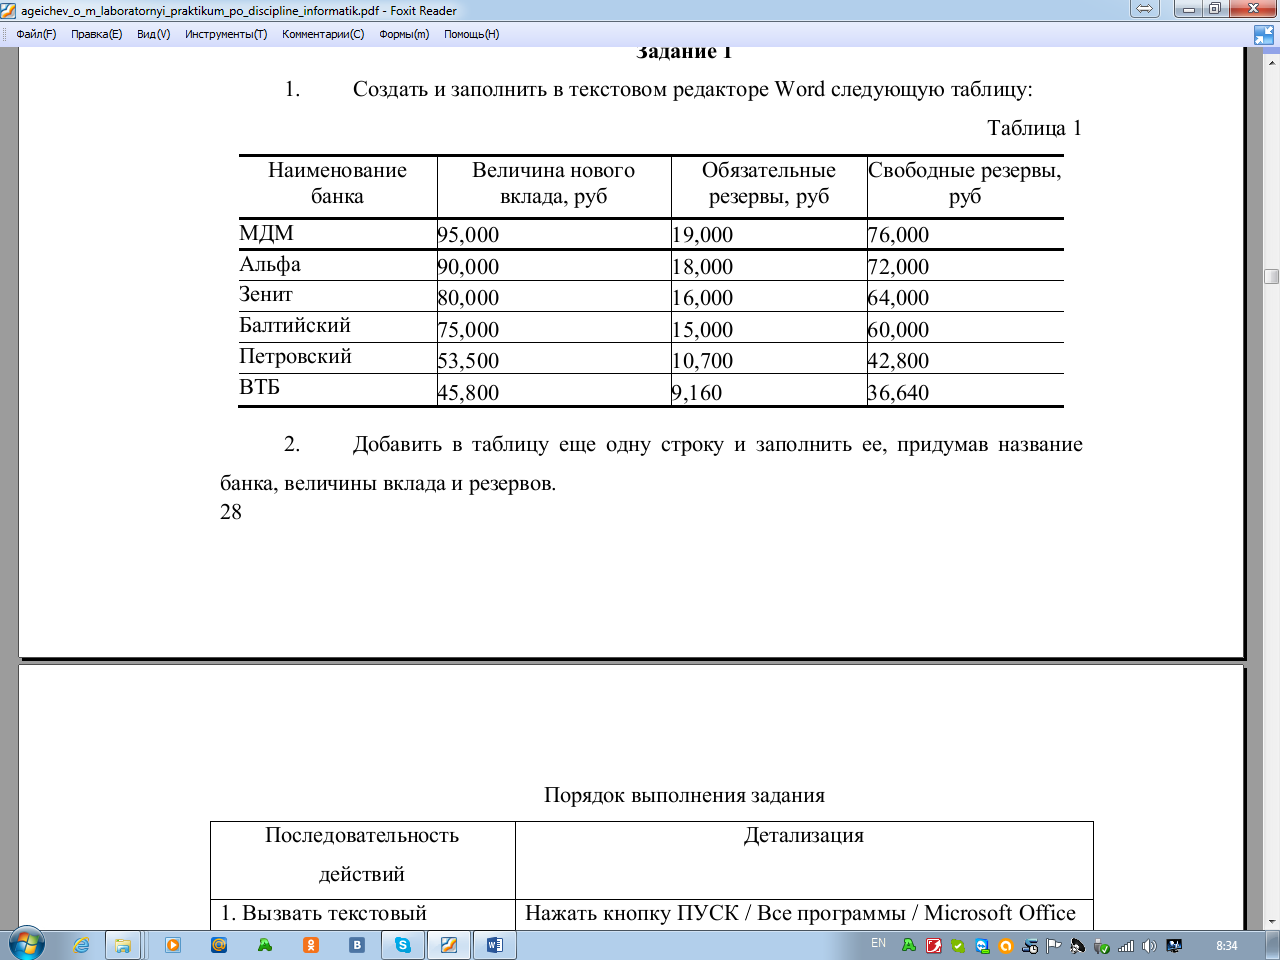Click the double-arrow title bar button
The image size is (1280, 960).
[x=1144, y=9]
